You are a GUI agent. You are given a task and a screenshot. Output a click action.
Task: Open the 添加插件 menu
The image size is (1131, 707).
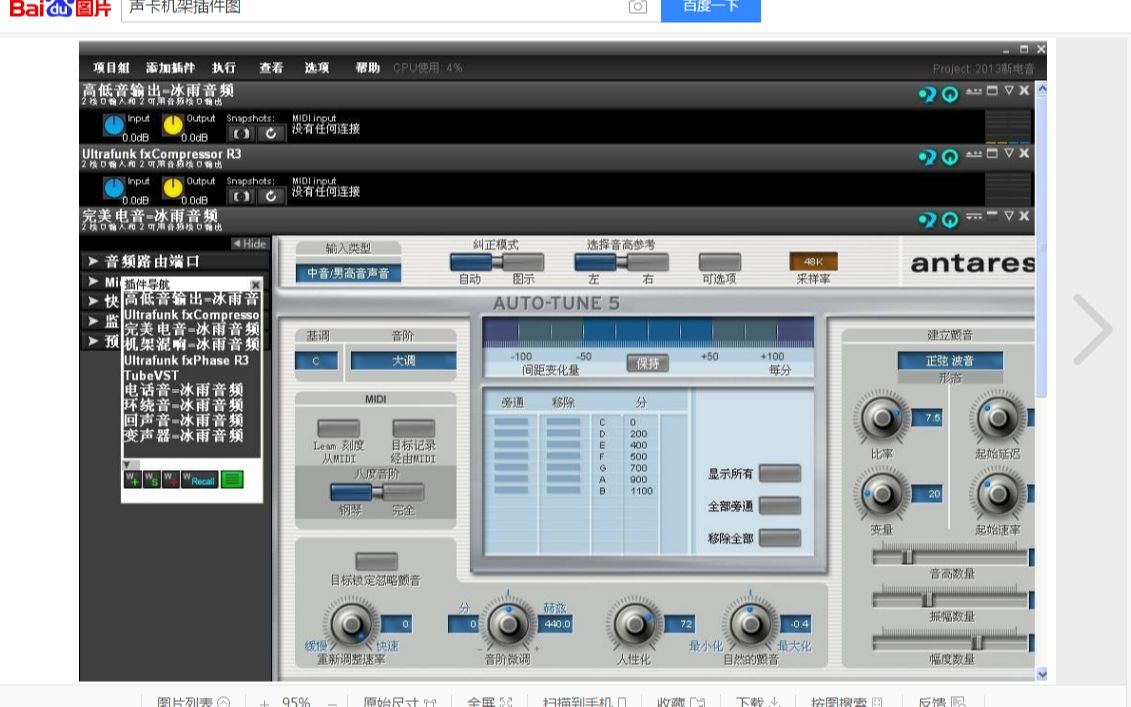click(170, 68)
